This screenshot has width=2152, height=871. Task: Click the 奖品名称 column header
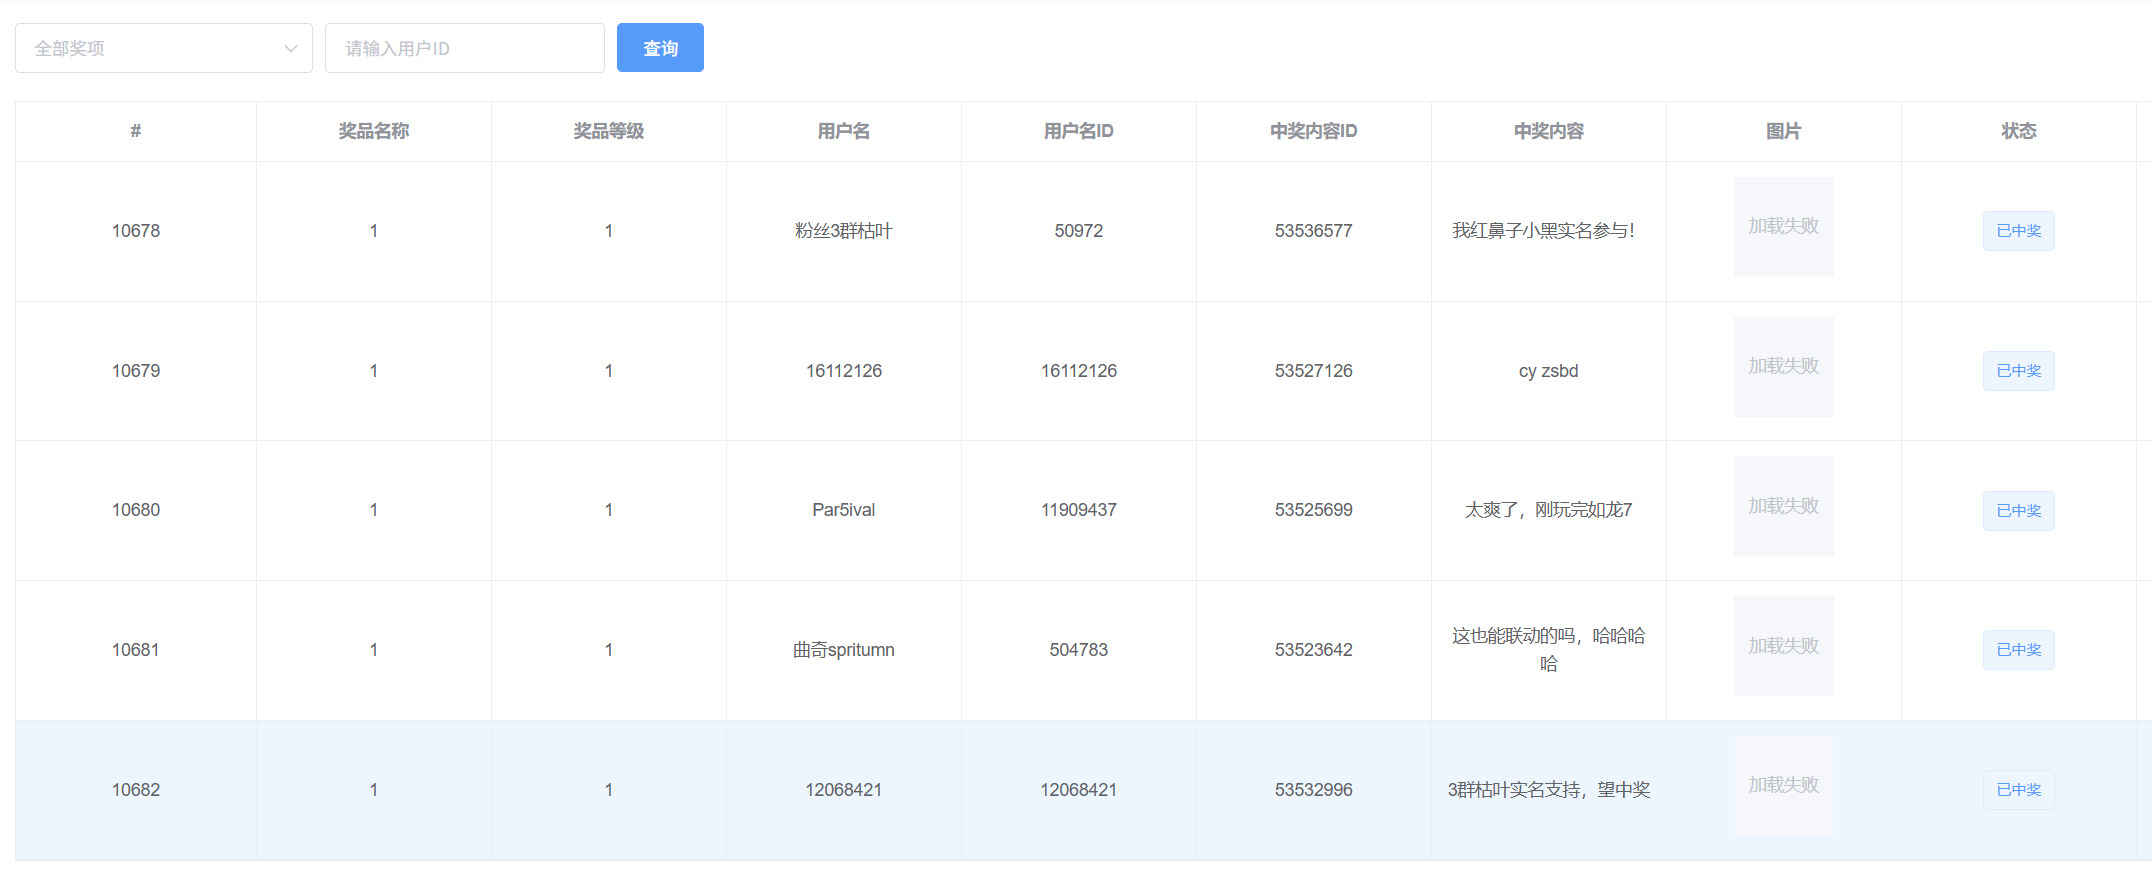[374, 131]
